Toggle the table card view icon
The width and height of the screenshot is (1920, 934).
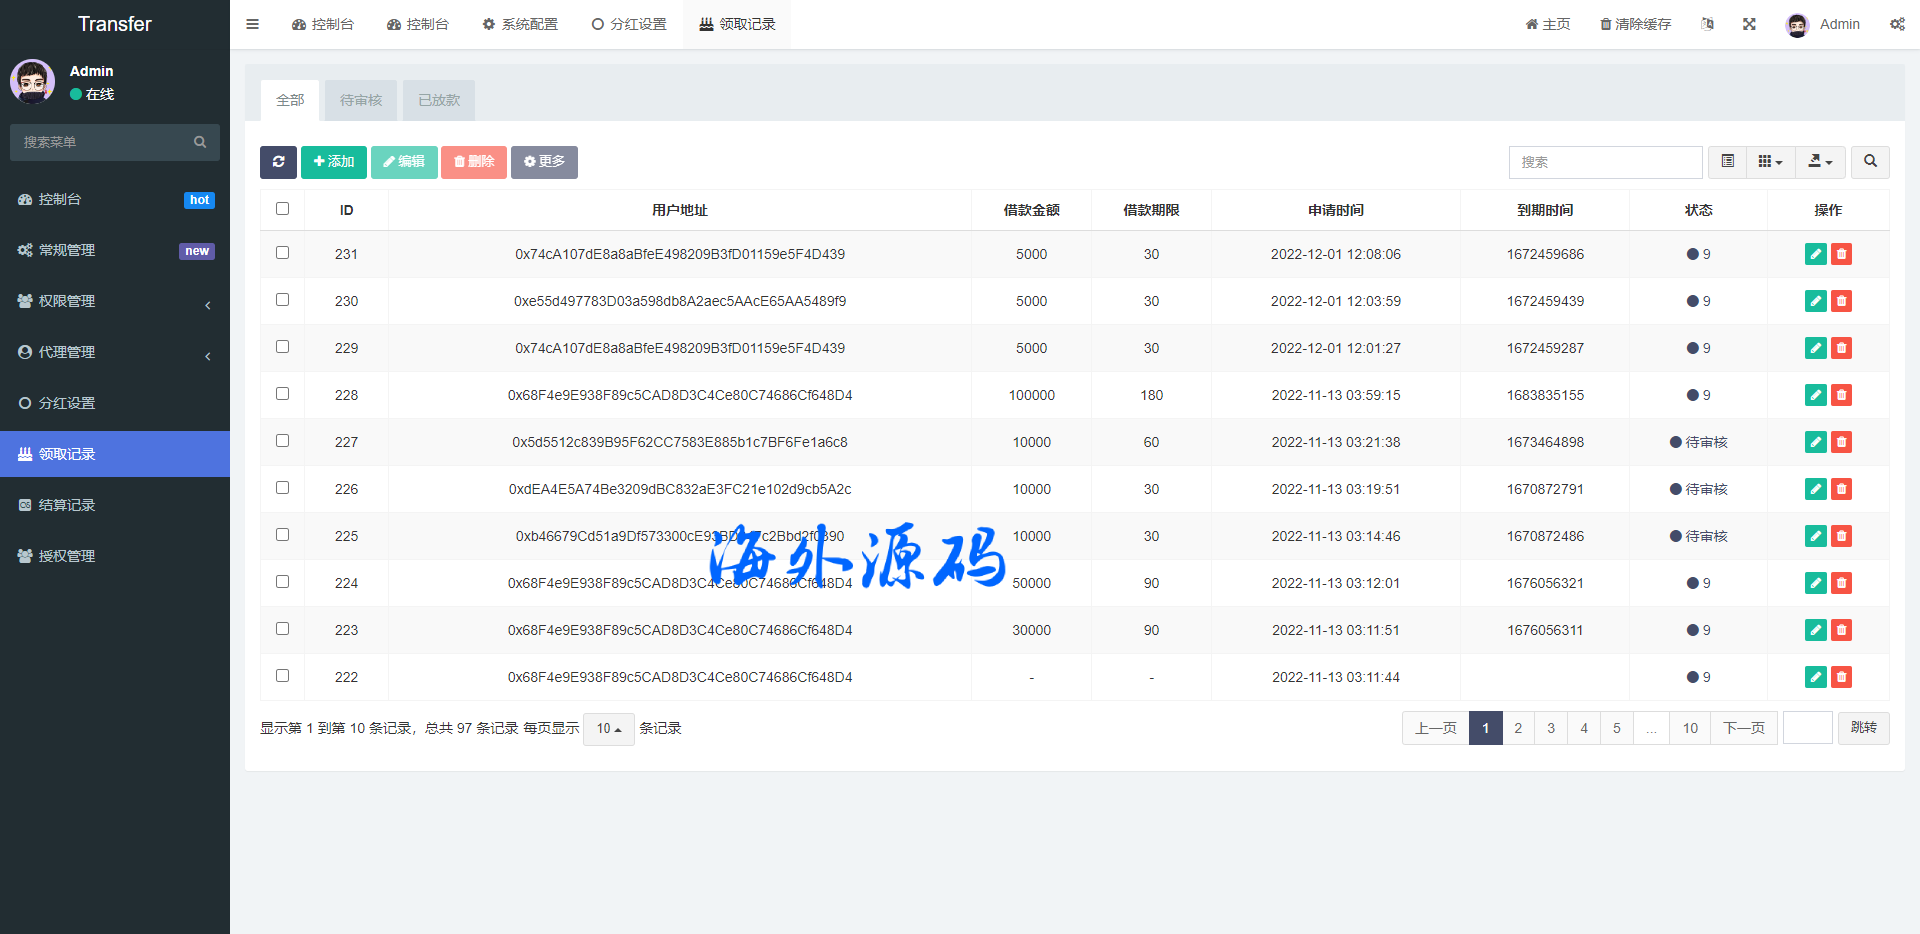tap(1727, 162)
